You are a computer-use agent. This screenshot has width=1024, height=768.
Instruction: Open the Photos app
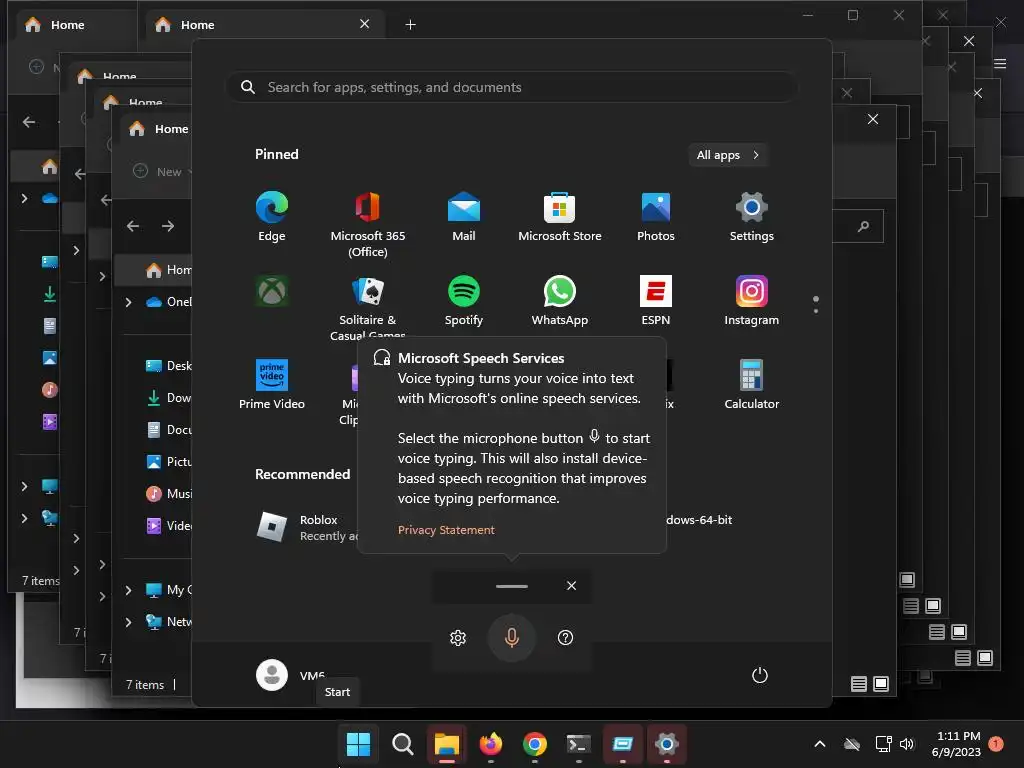pos(656,217)
